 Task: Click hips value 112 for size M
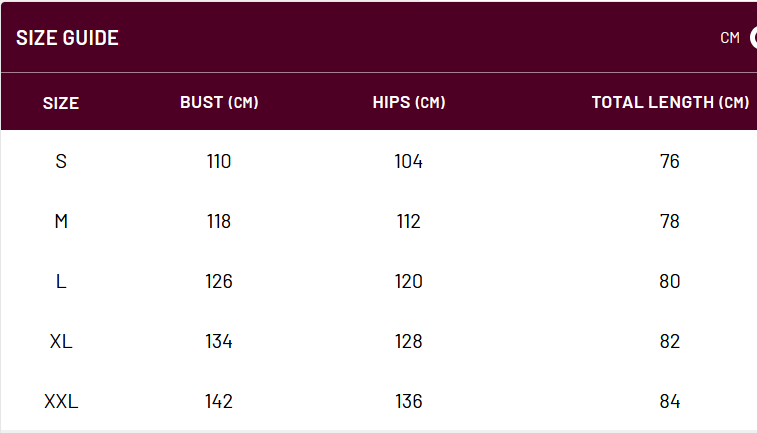click(x=409, y=221)
